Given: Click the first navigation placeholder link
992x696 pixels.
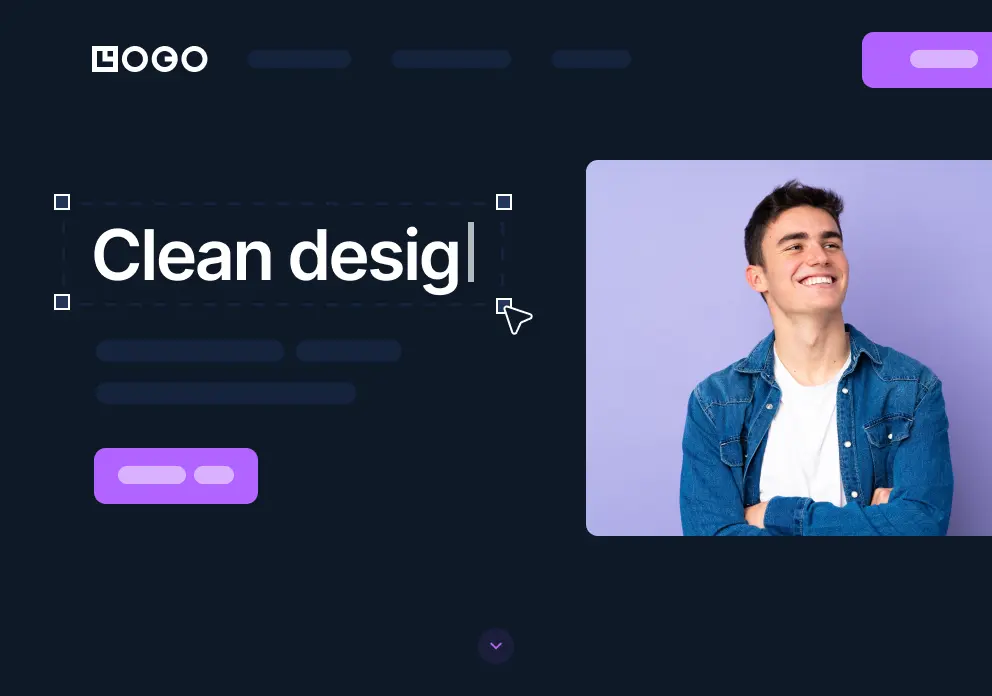Looking at the screenshot, I should (300, 59).
